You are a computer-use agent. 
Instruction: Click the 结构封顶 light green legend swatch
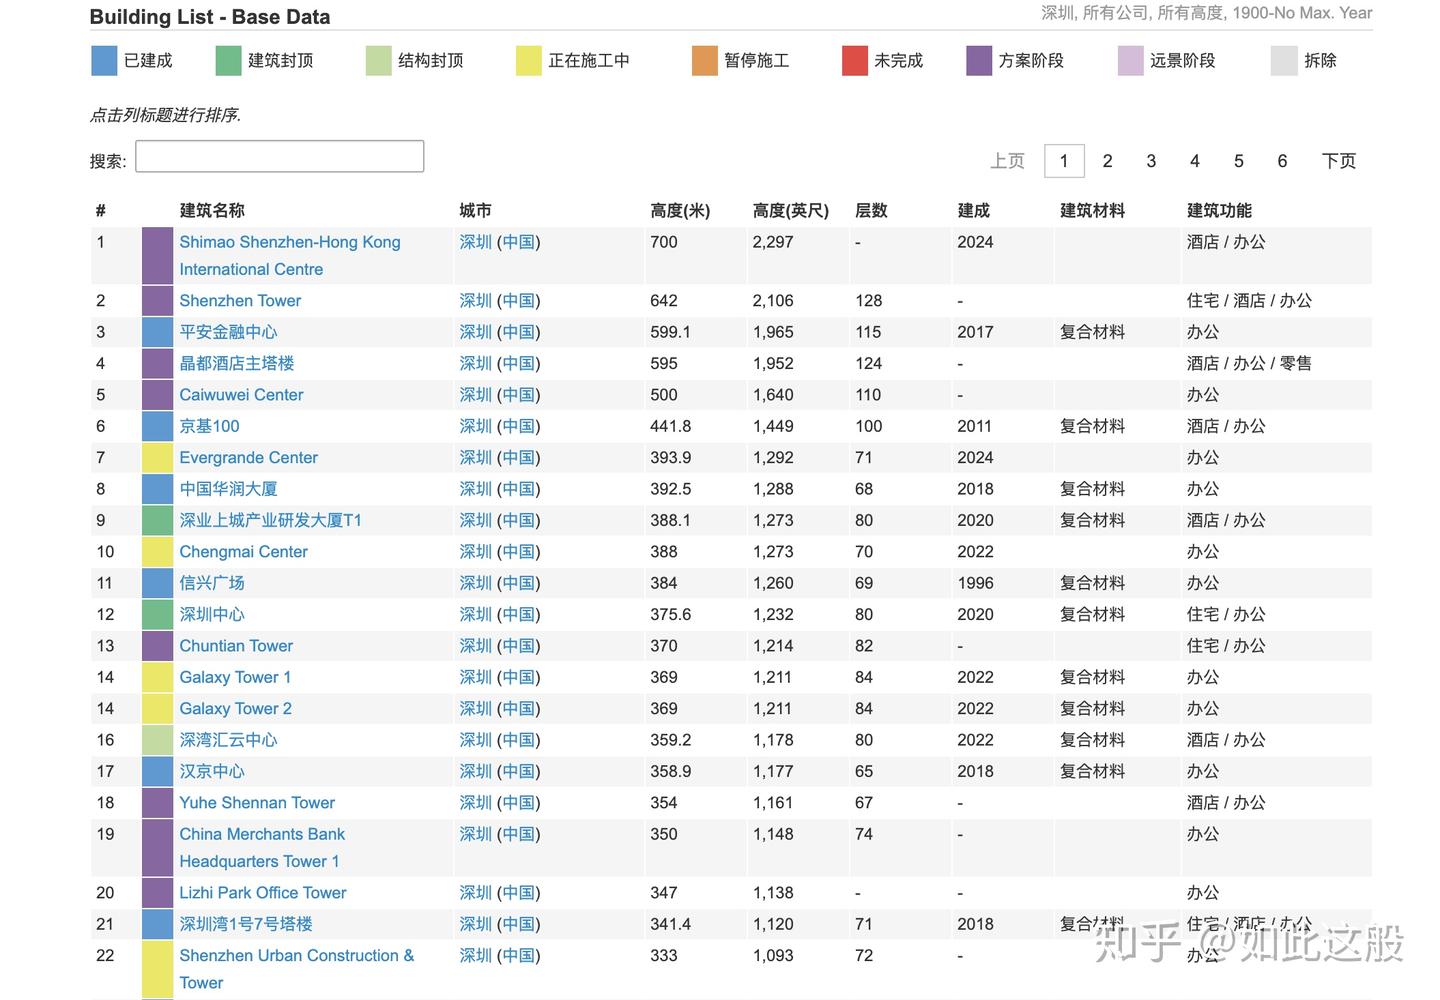[379, 61]
